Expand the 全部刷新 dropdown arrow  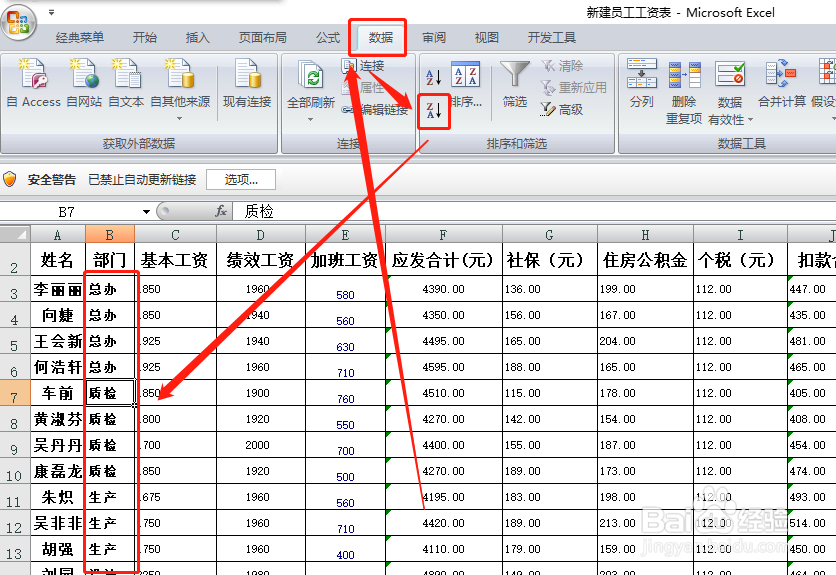(310, 119)
